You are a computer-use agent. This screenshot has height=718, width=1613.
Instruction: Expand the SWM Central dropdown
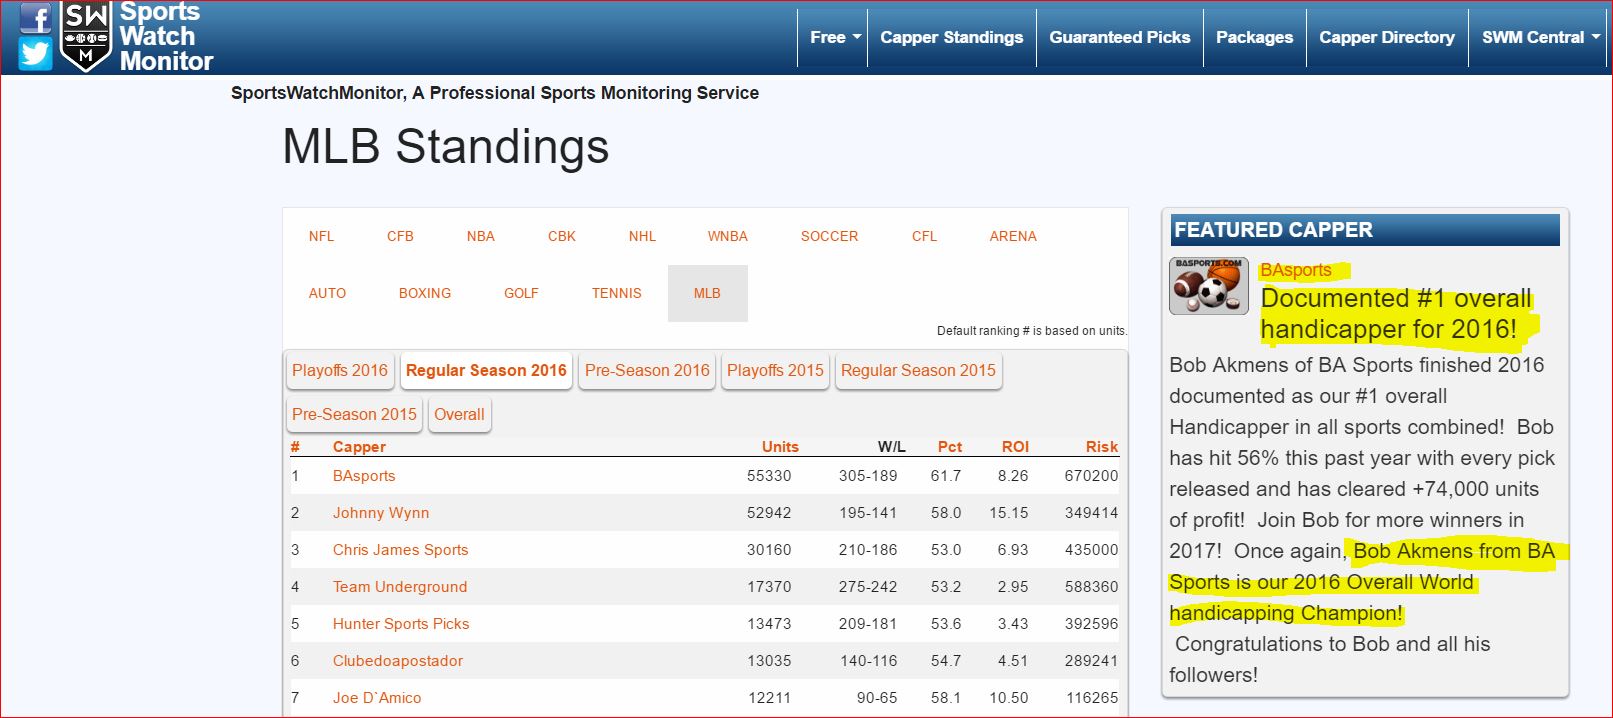(x=1540, y=37)
